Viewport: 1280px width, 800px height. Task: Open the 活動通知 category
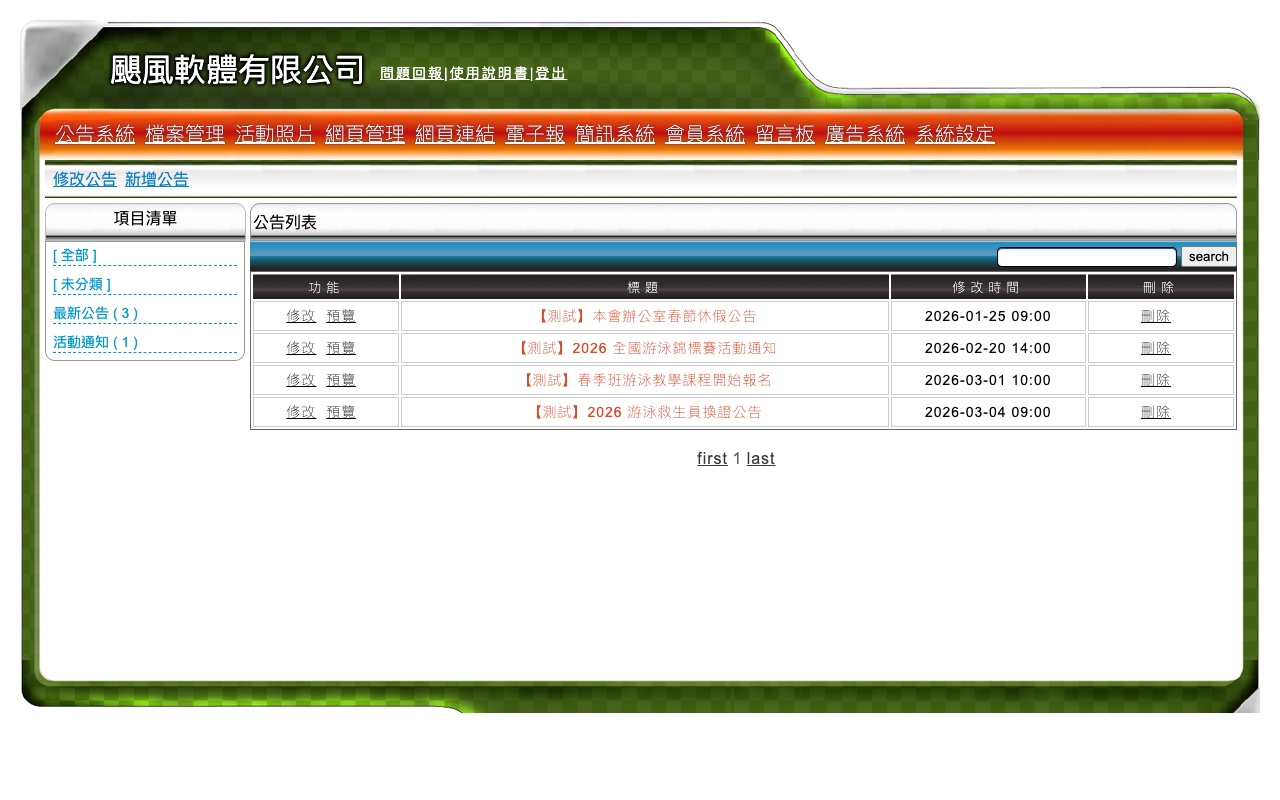(95, 342)
